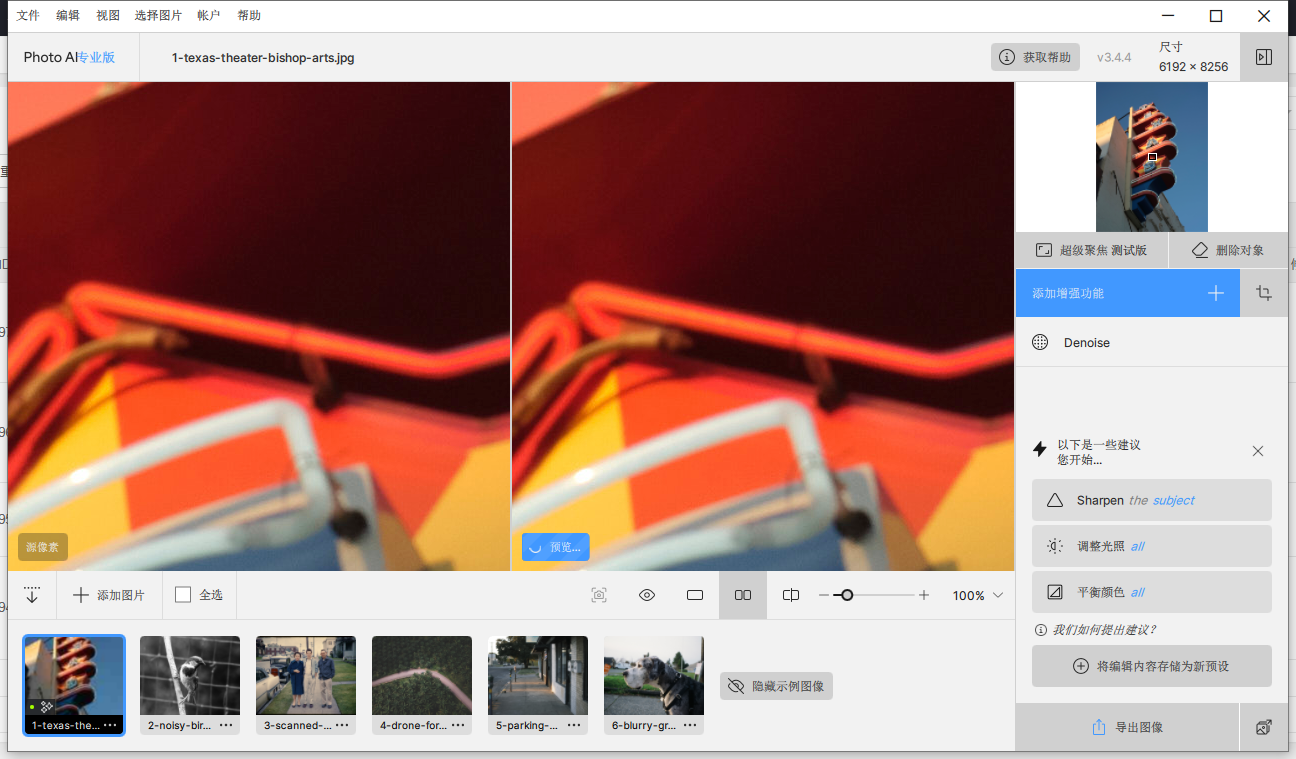The image size is (1296, 759).
Task: Toggle the eye preview icon
Action: click(647, 595)
